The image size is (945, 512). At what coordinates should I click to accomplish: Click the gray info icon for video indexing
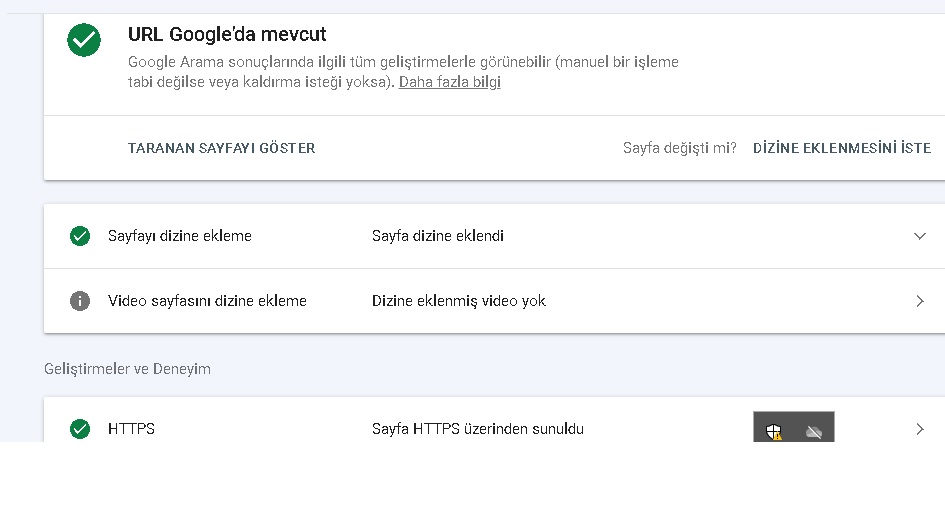[x=80, y=301]
